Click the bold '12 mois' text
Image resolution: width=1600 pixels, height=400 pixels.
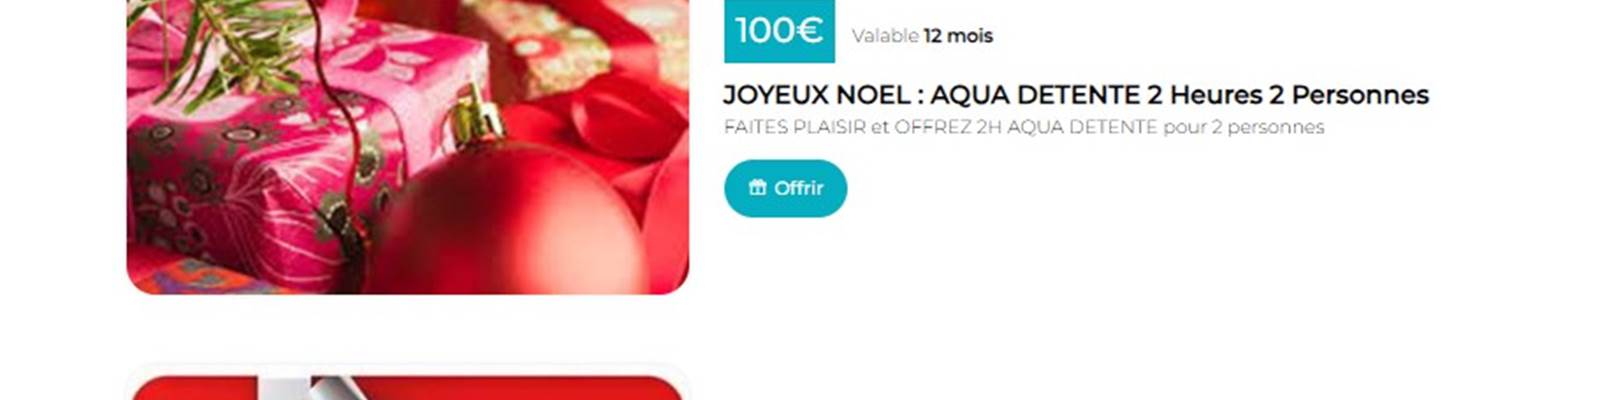[x=958, y=36]
